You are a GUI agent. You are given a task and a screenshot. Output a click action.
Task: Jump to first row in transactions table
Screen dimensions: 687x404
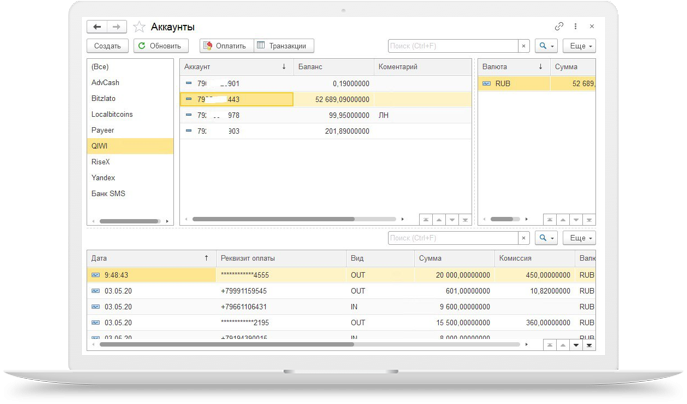coord(549,345)
